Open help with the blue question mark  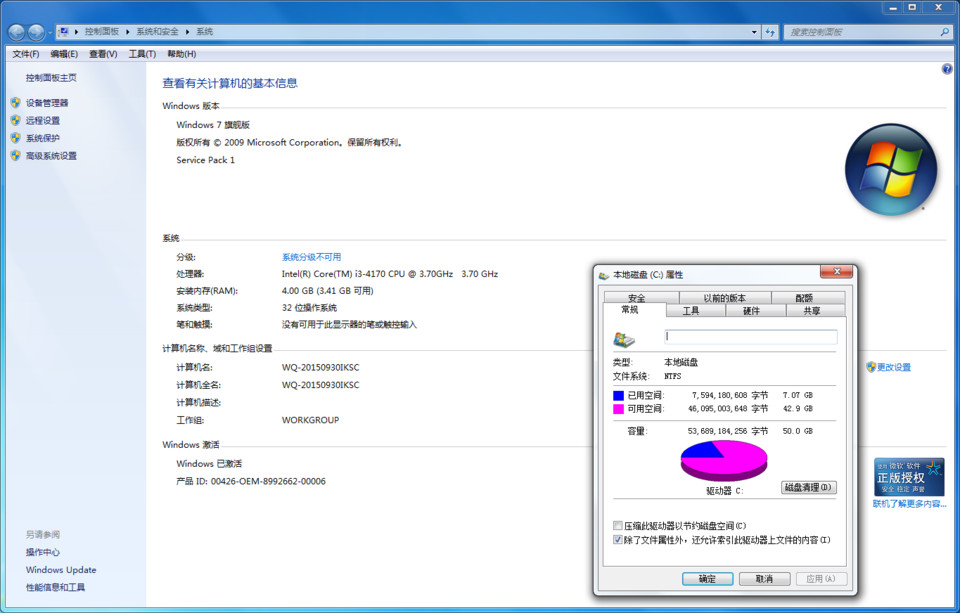point(947,69)
